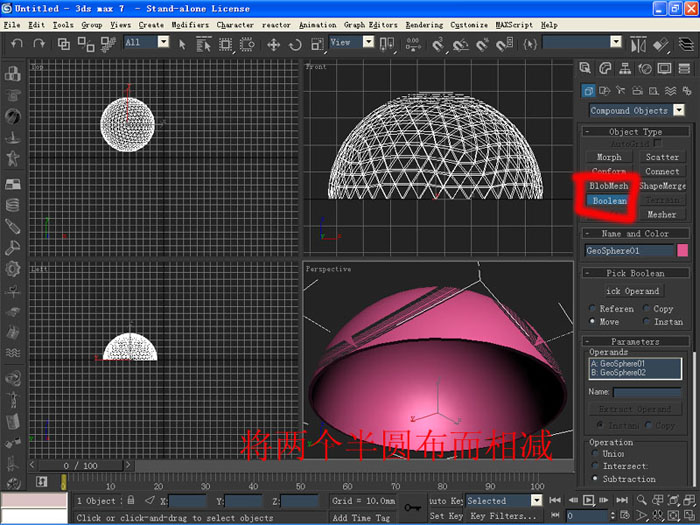
Task: Go to the animation end frame
Action: pyautogui.click(x=622, y=500)
